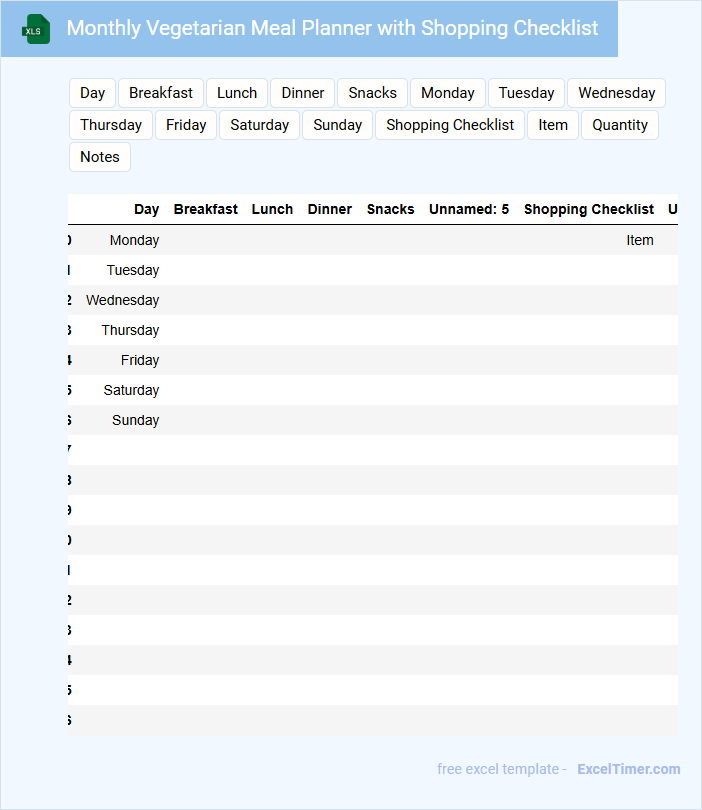The width and height of the screenshot is (702, 810).
Task: Select the Breakfast tag button
Action: (x=161, y=93)
